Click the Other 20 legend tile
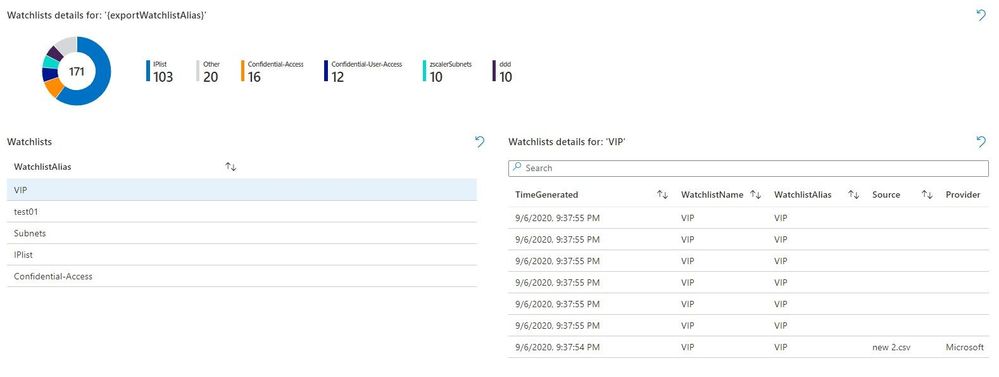 (208, 71)
